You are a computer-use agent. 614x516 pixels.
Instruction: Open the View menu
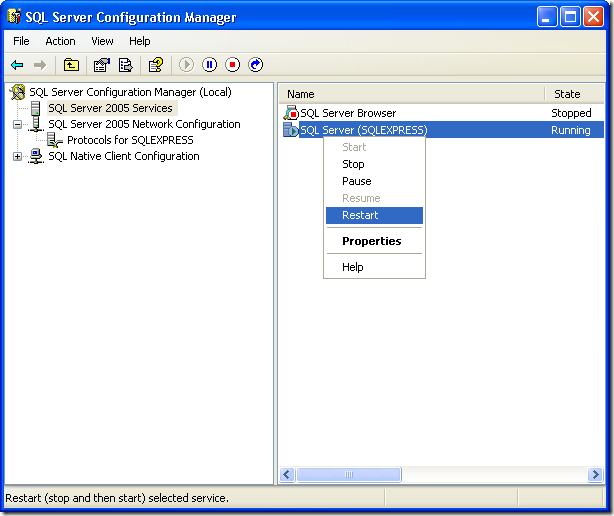point(102,41)
